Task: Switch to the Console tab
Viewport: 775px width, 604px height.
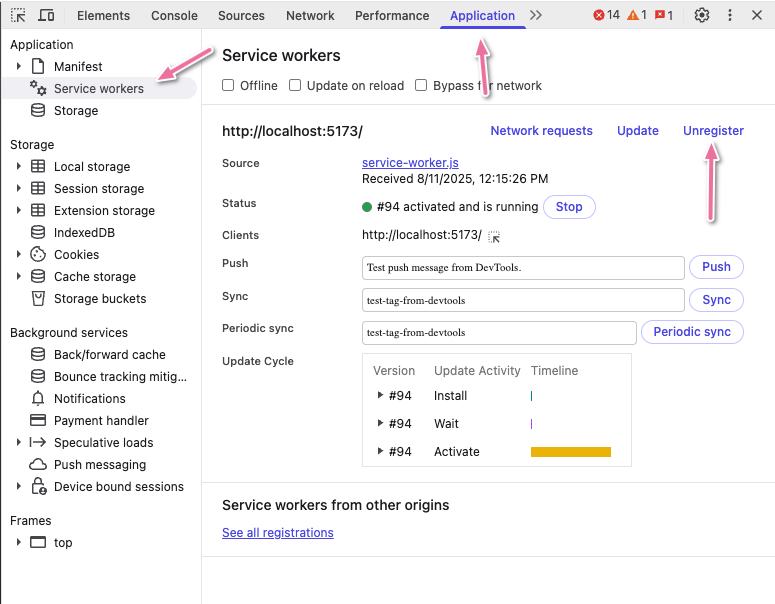Action: [174, 15]
